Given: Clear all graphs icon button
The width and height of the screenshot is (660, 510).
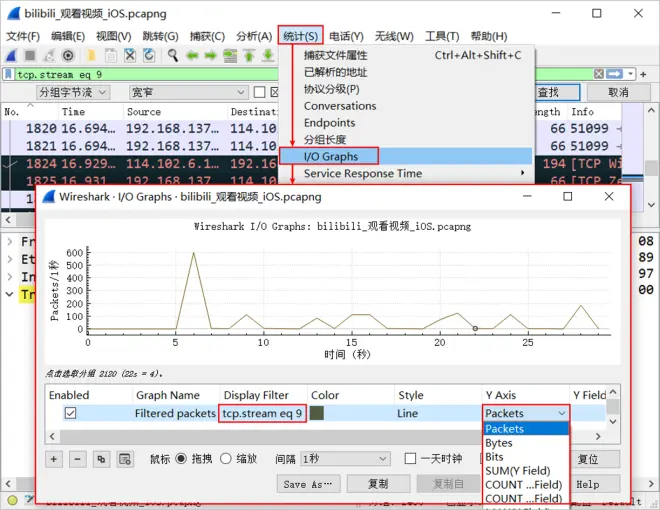Looking at the screenshot, I should 125,459.
